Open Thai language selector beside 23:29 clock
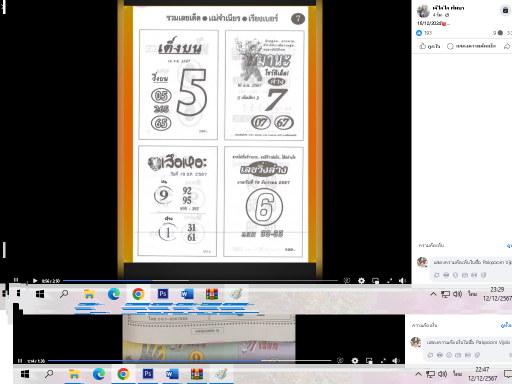This screenshot has width=512, height=384. tap(472, 294)
